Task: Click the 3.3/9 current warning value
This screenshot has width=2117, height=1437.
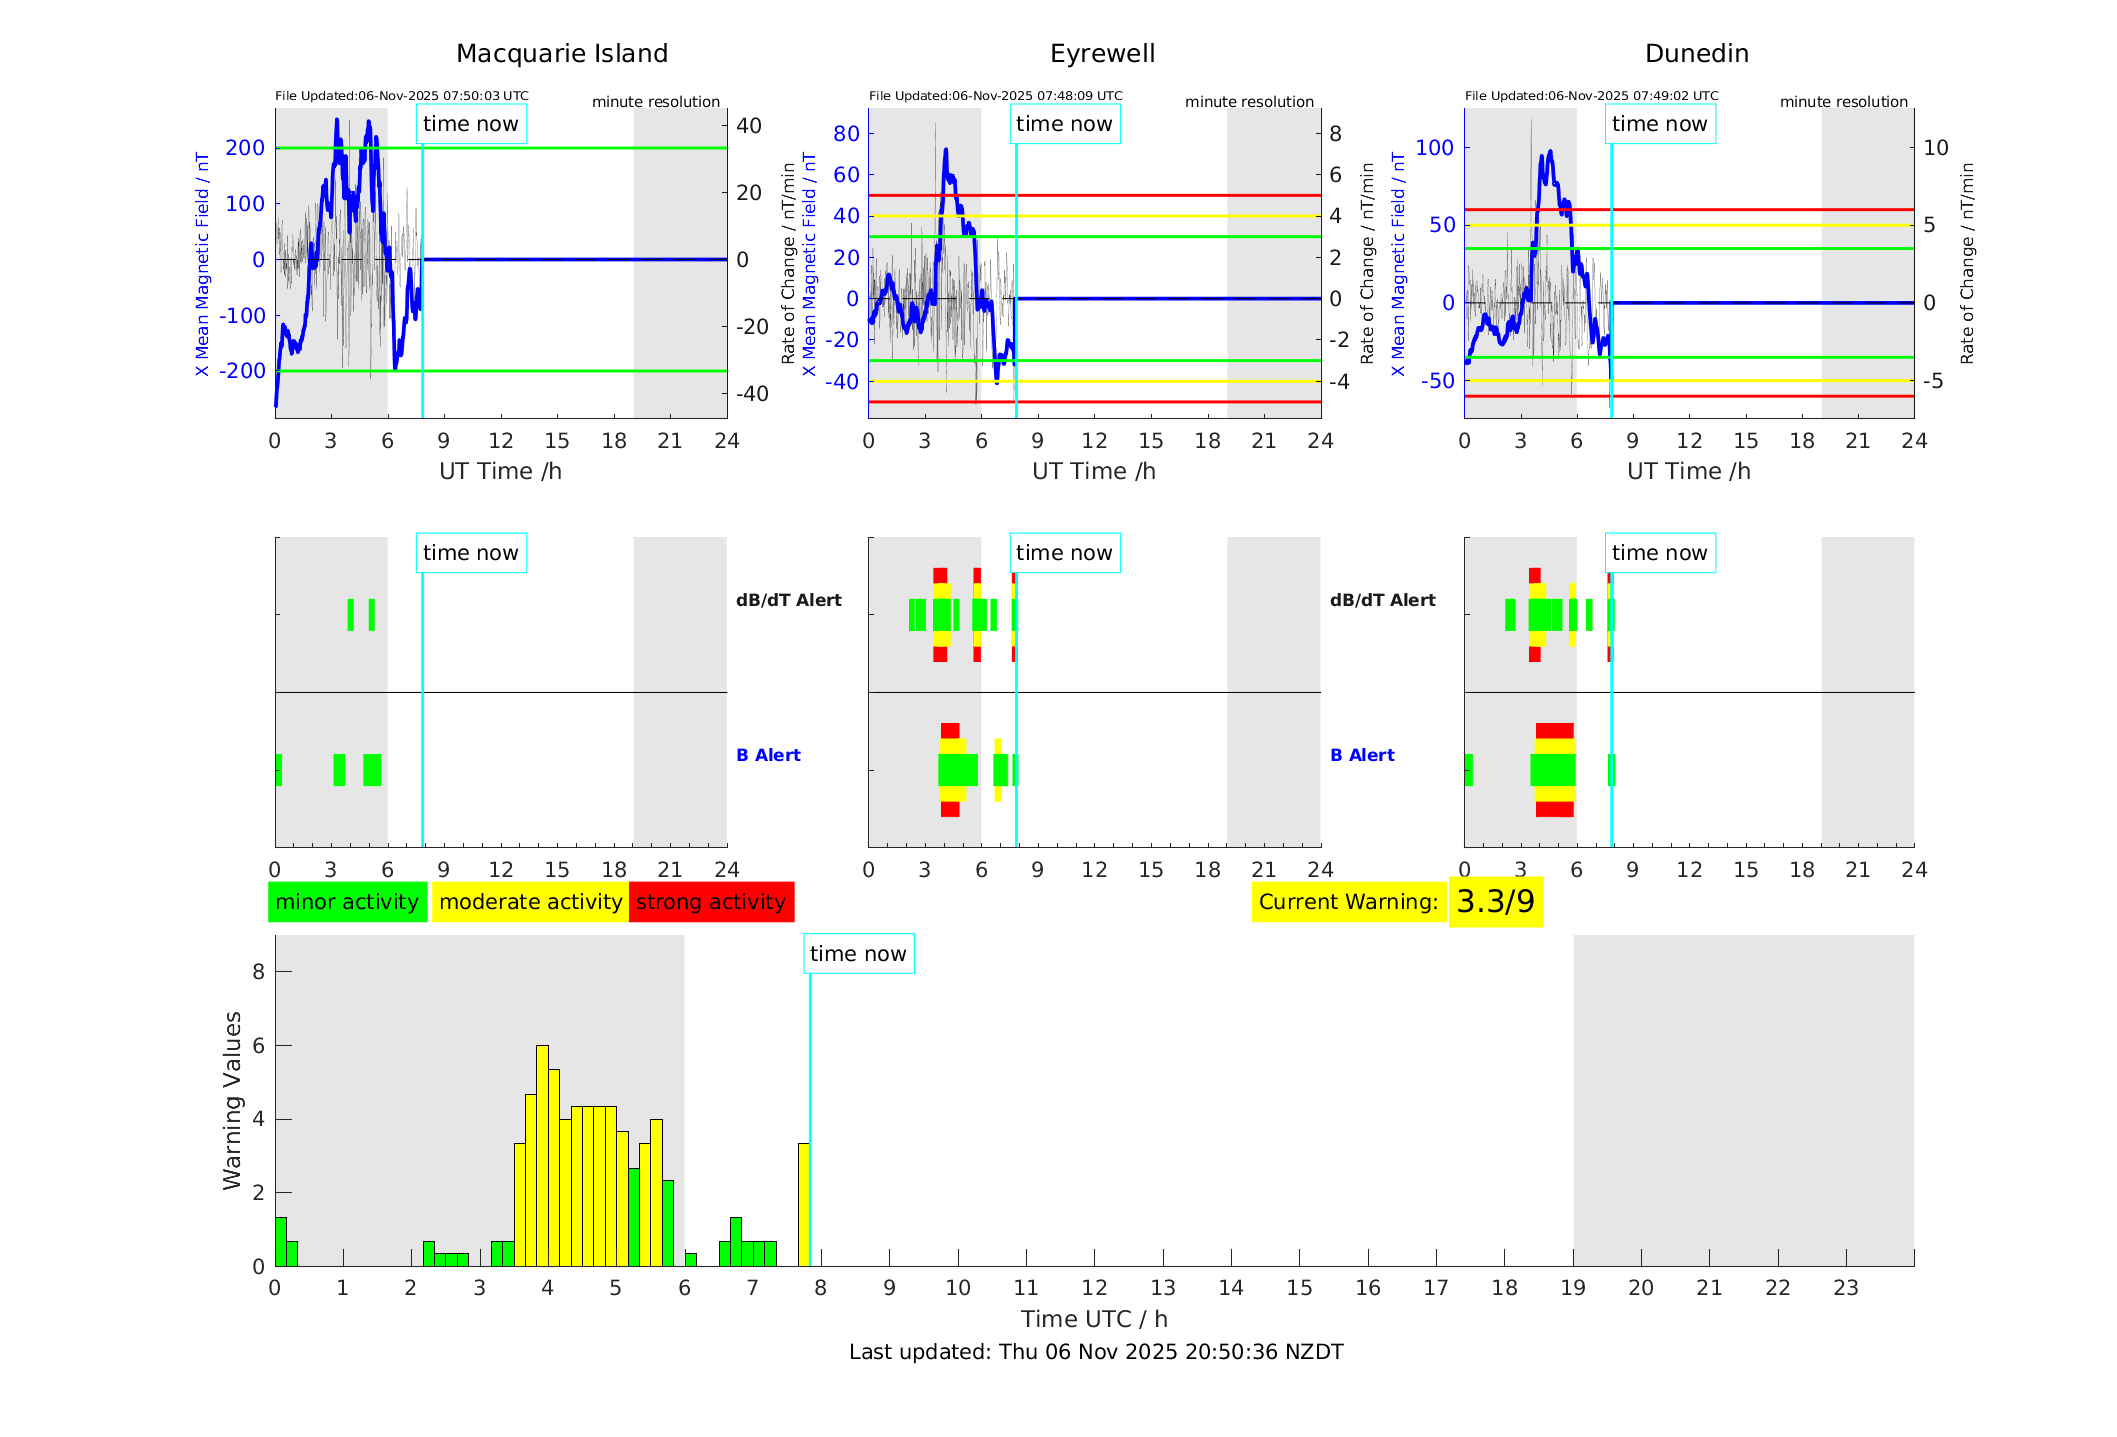Action: (x=1495, y=902)
